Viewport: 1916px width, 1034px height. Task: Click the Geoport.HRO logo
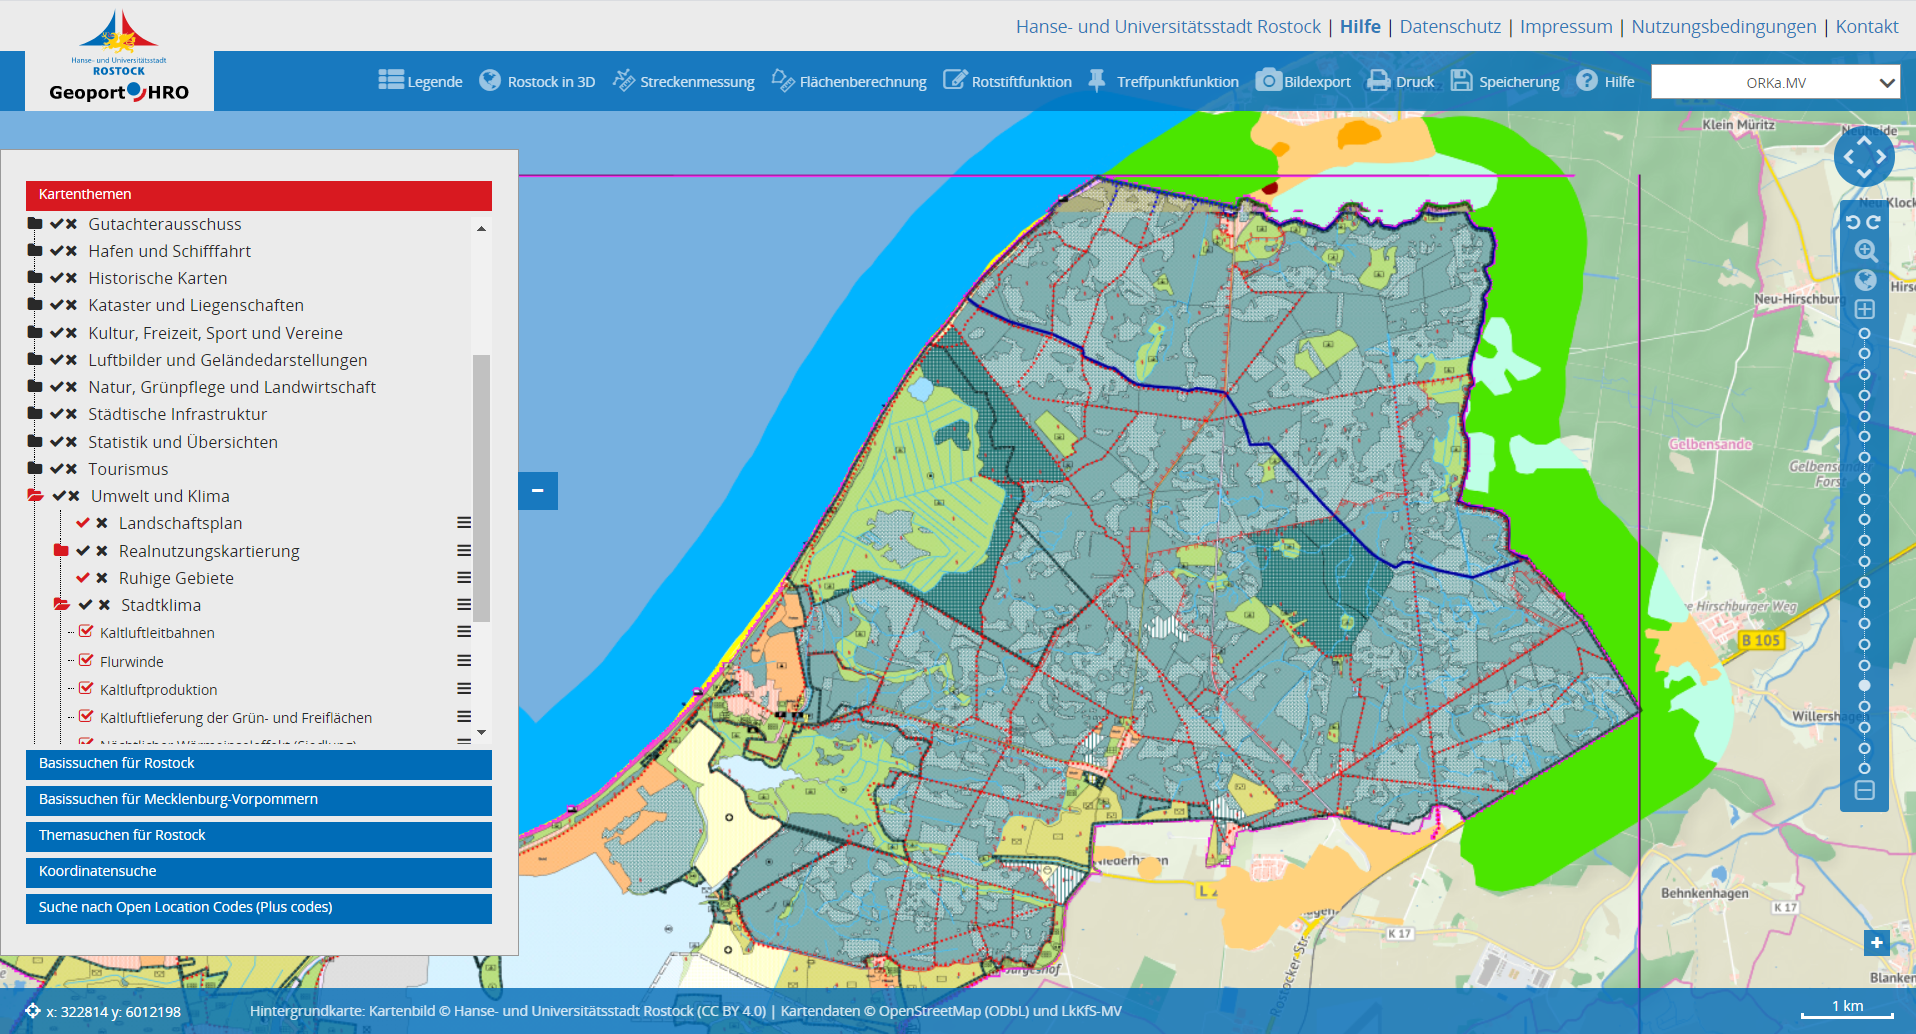(119, 58)
